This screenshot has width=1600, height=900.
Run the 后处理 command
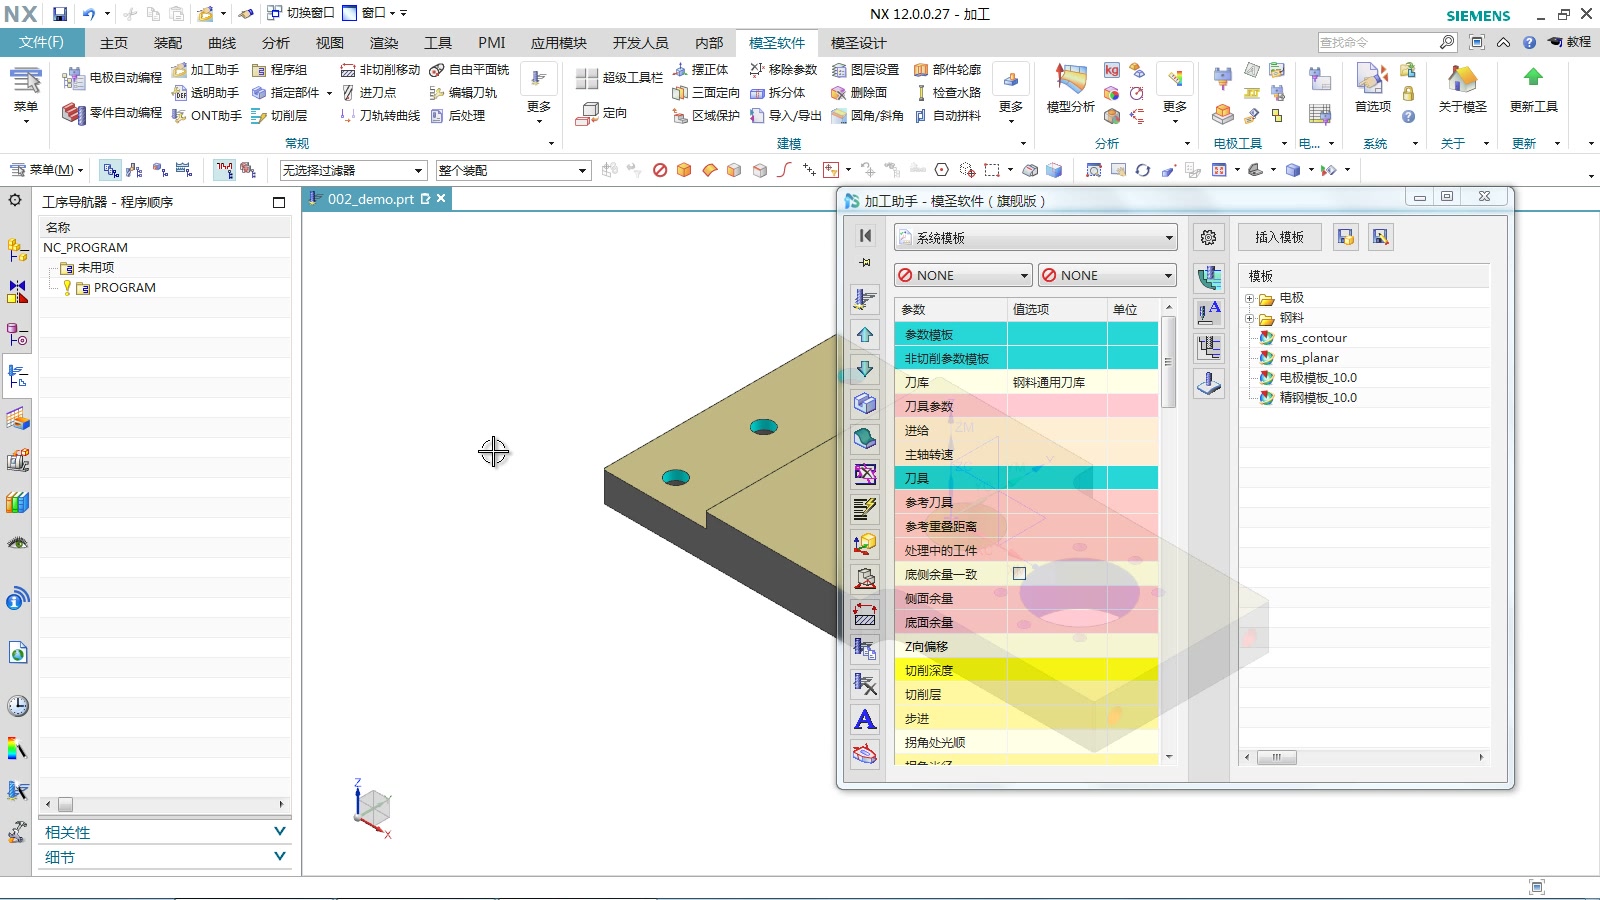457,116
